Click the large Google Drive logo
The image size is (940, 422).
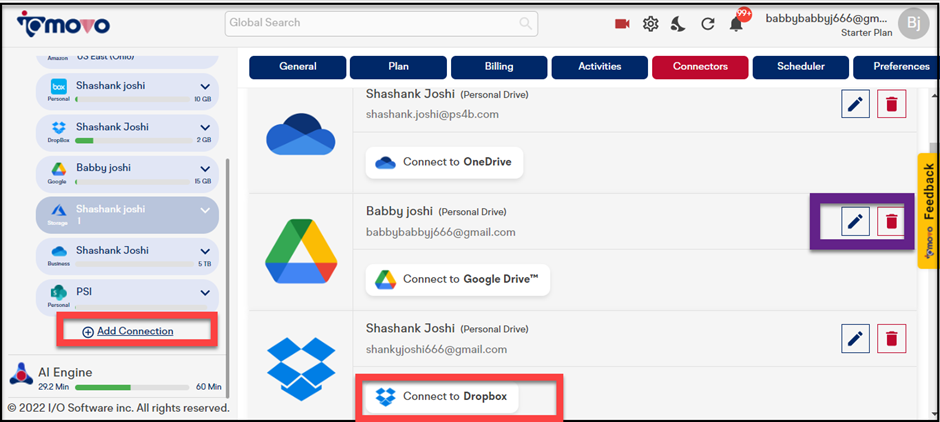coord(301,251)
